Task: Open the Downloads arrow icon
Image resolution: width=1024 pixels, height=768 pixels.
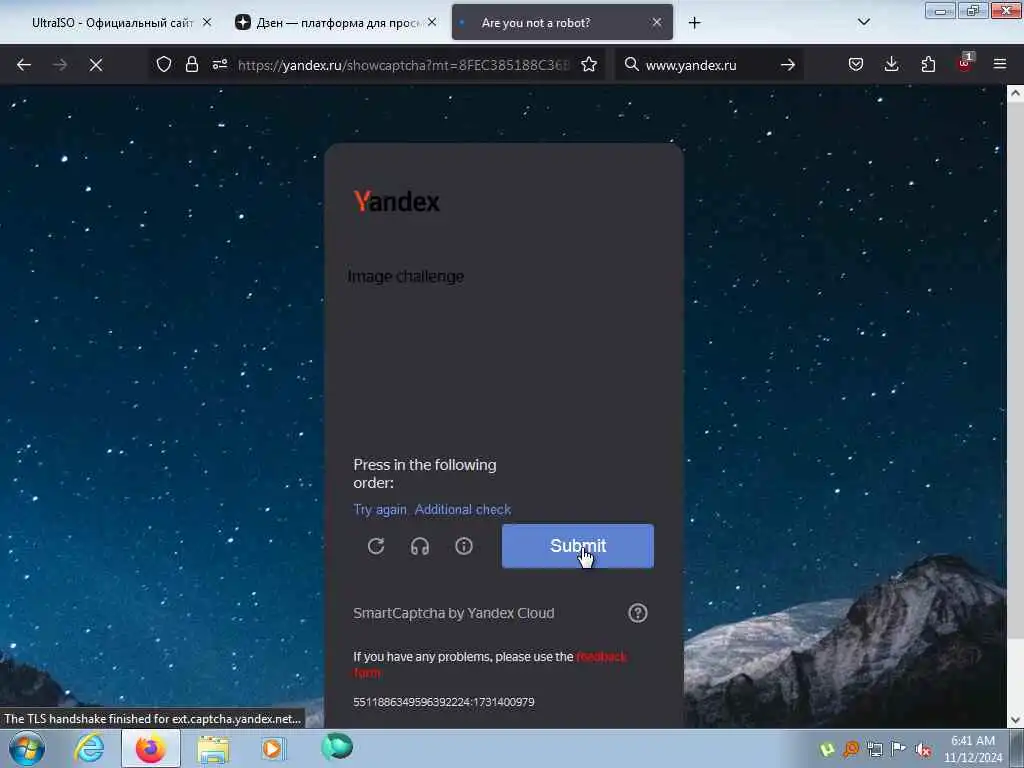Action: (x=891, y=64)
